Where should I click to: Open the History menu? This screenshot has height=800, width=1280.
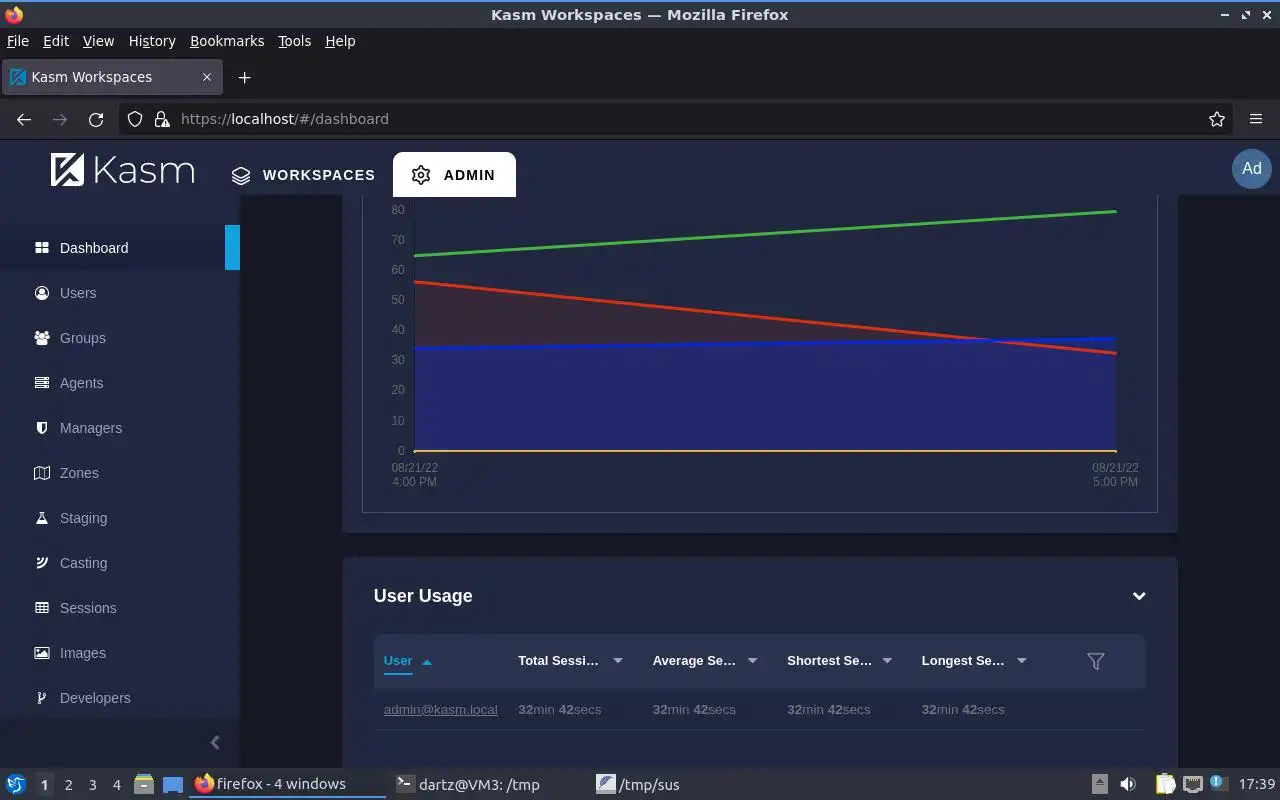[152, 41]
